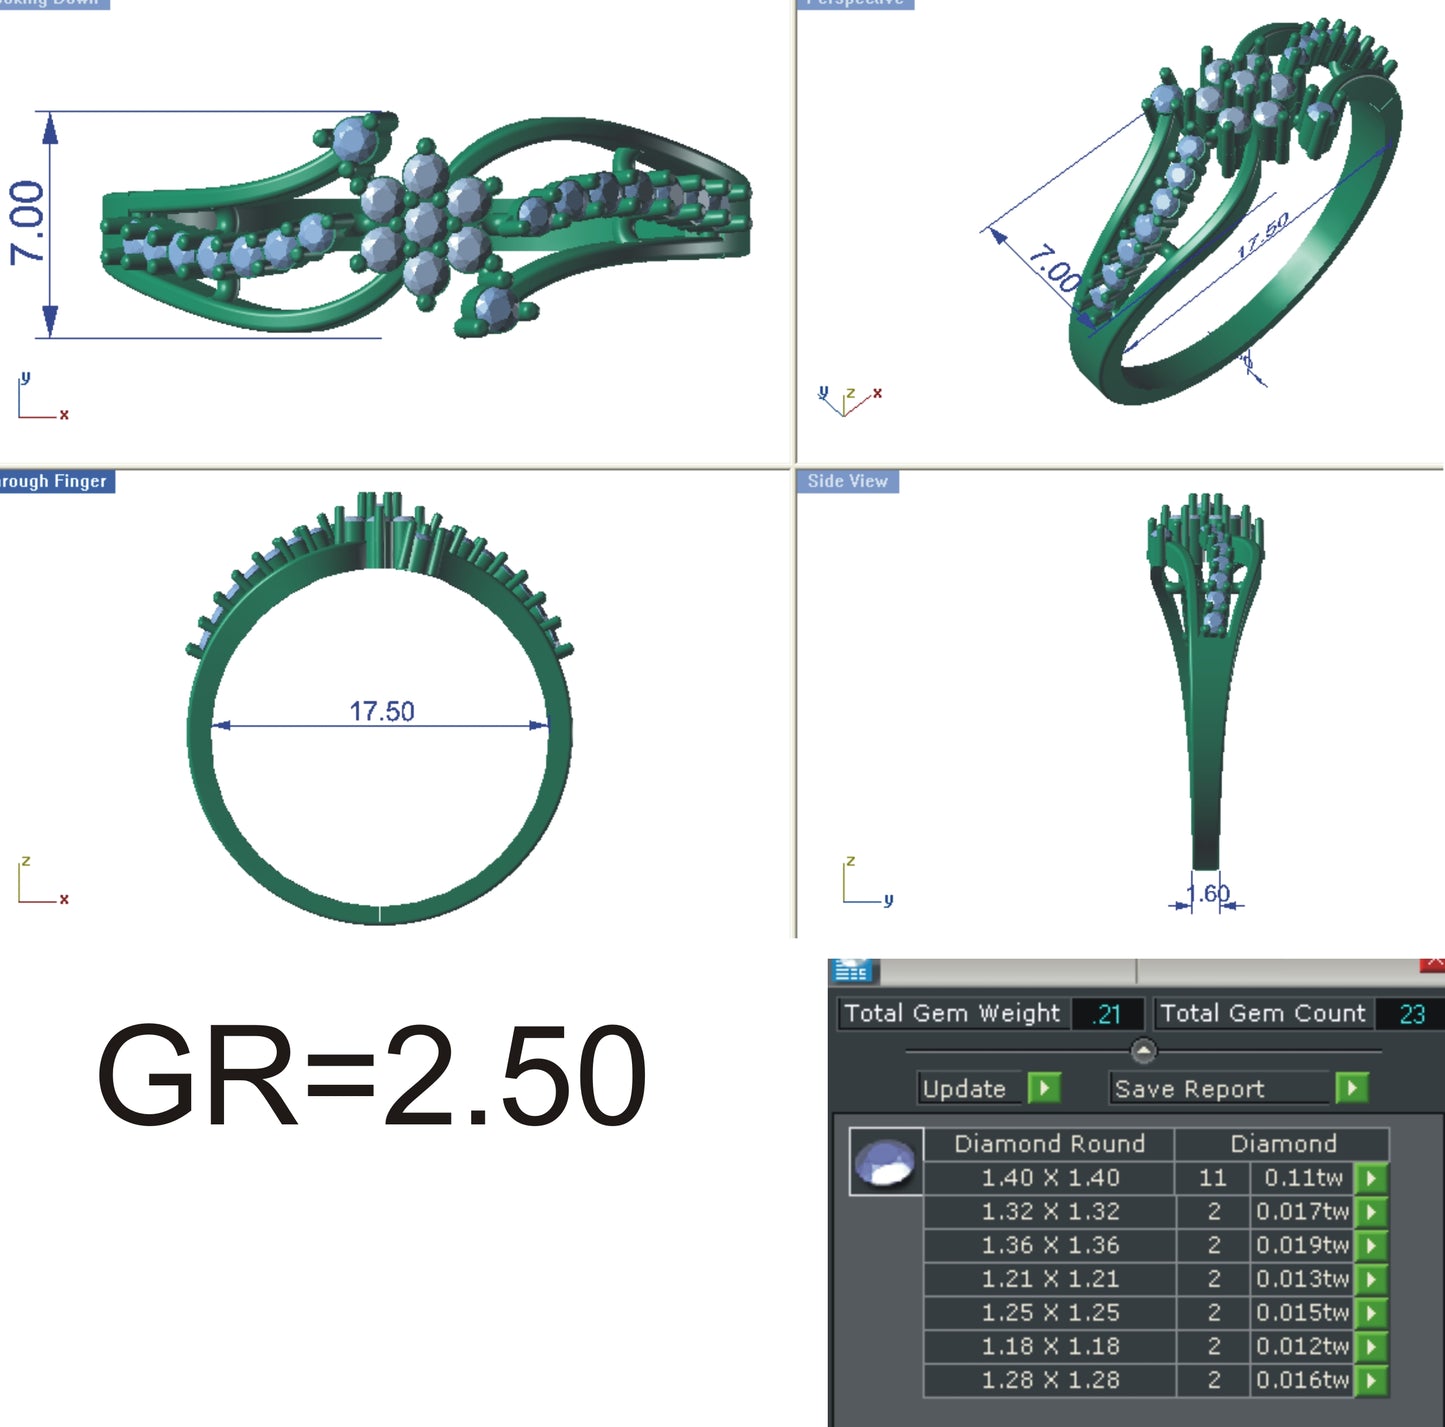Open details arrow for 1.25 X 1.25 row
This screenshot has height=1427, width=1445.
click(1371, 1313)
